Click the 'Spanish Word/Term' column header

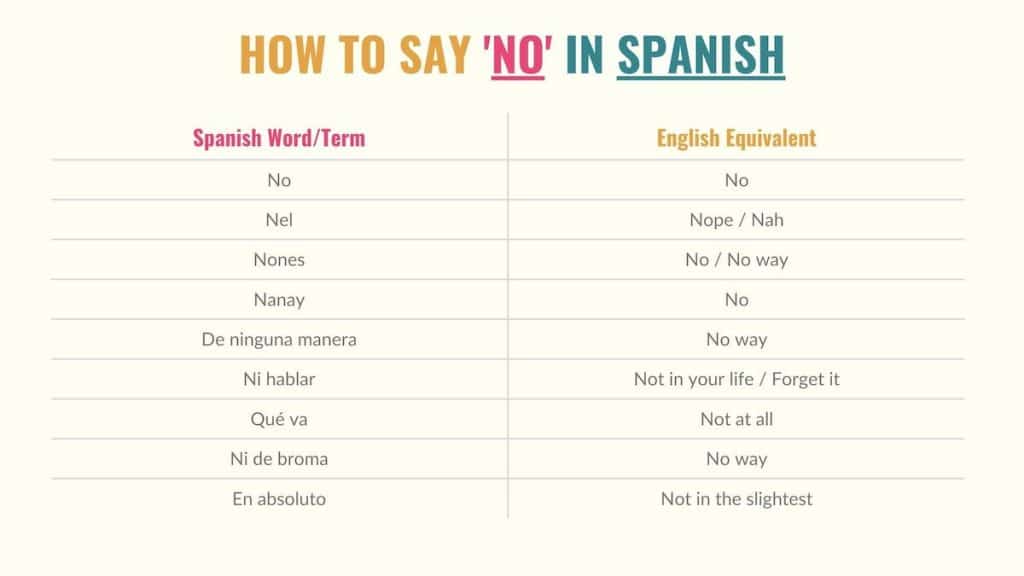pyautogui.click(x=279, y=138)
